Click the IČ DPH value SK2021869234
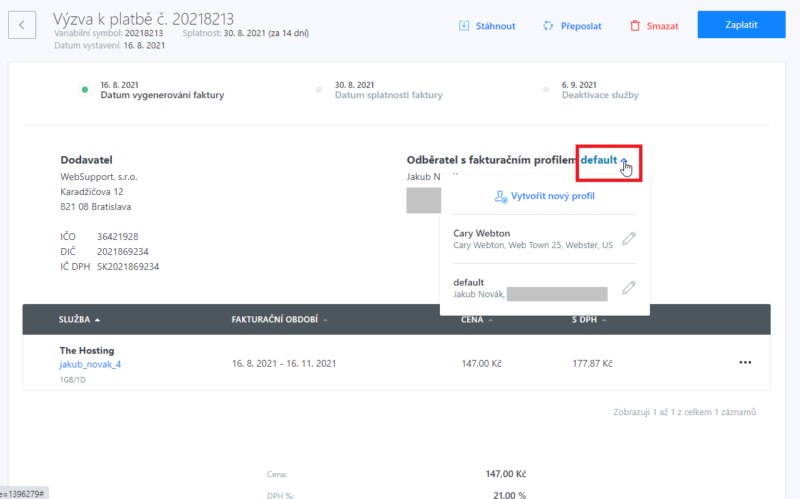The height and width of the screenshot is (499, 800). click(x=128, y=266)
